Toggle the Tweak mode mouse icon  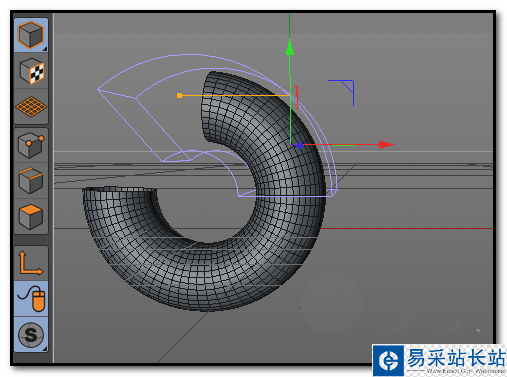tap(31, 298)
